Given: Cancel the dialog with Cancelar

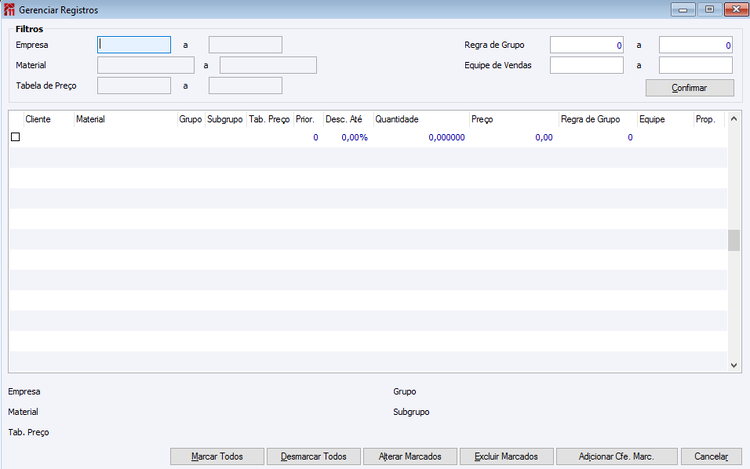Looking at the screenshot, I should [x=711, y=457].
